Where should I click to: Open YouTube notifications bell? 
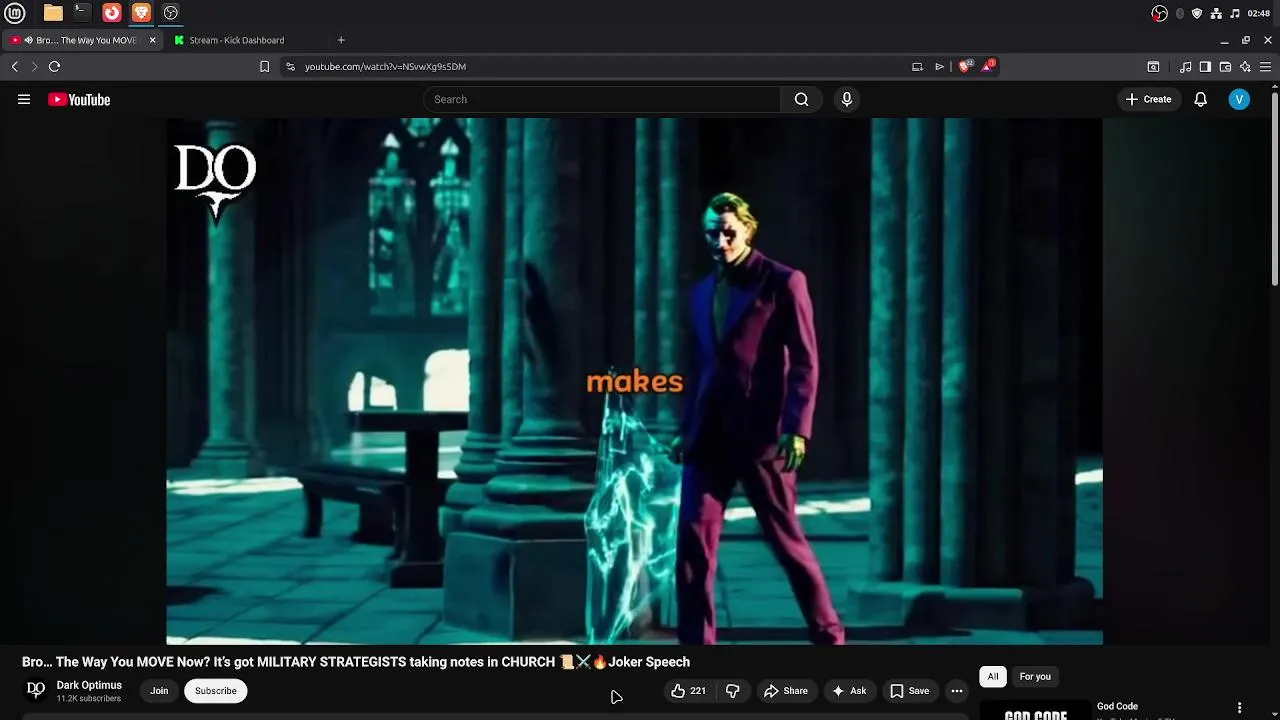[x=1201, y=99]
